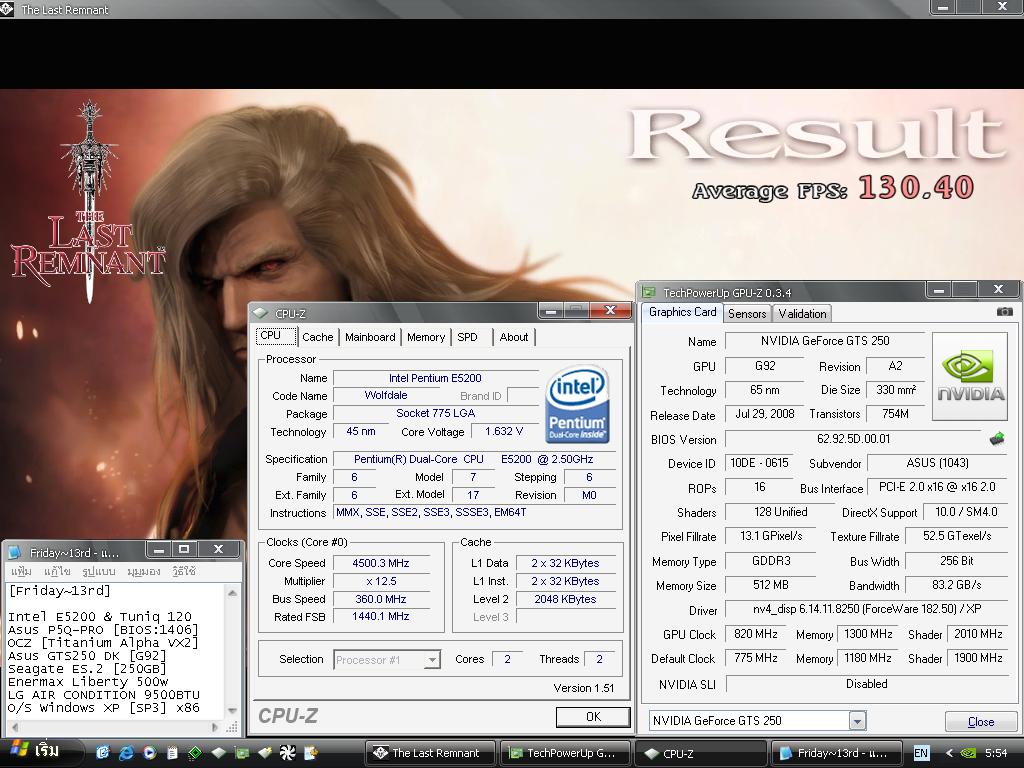Click Notepad vertical scrollbar down arrow
Screen dimensions: 1024x768
[x=233, y=710]
